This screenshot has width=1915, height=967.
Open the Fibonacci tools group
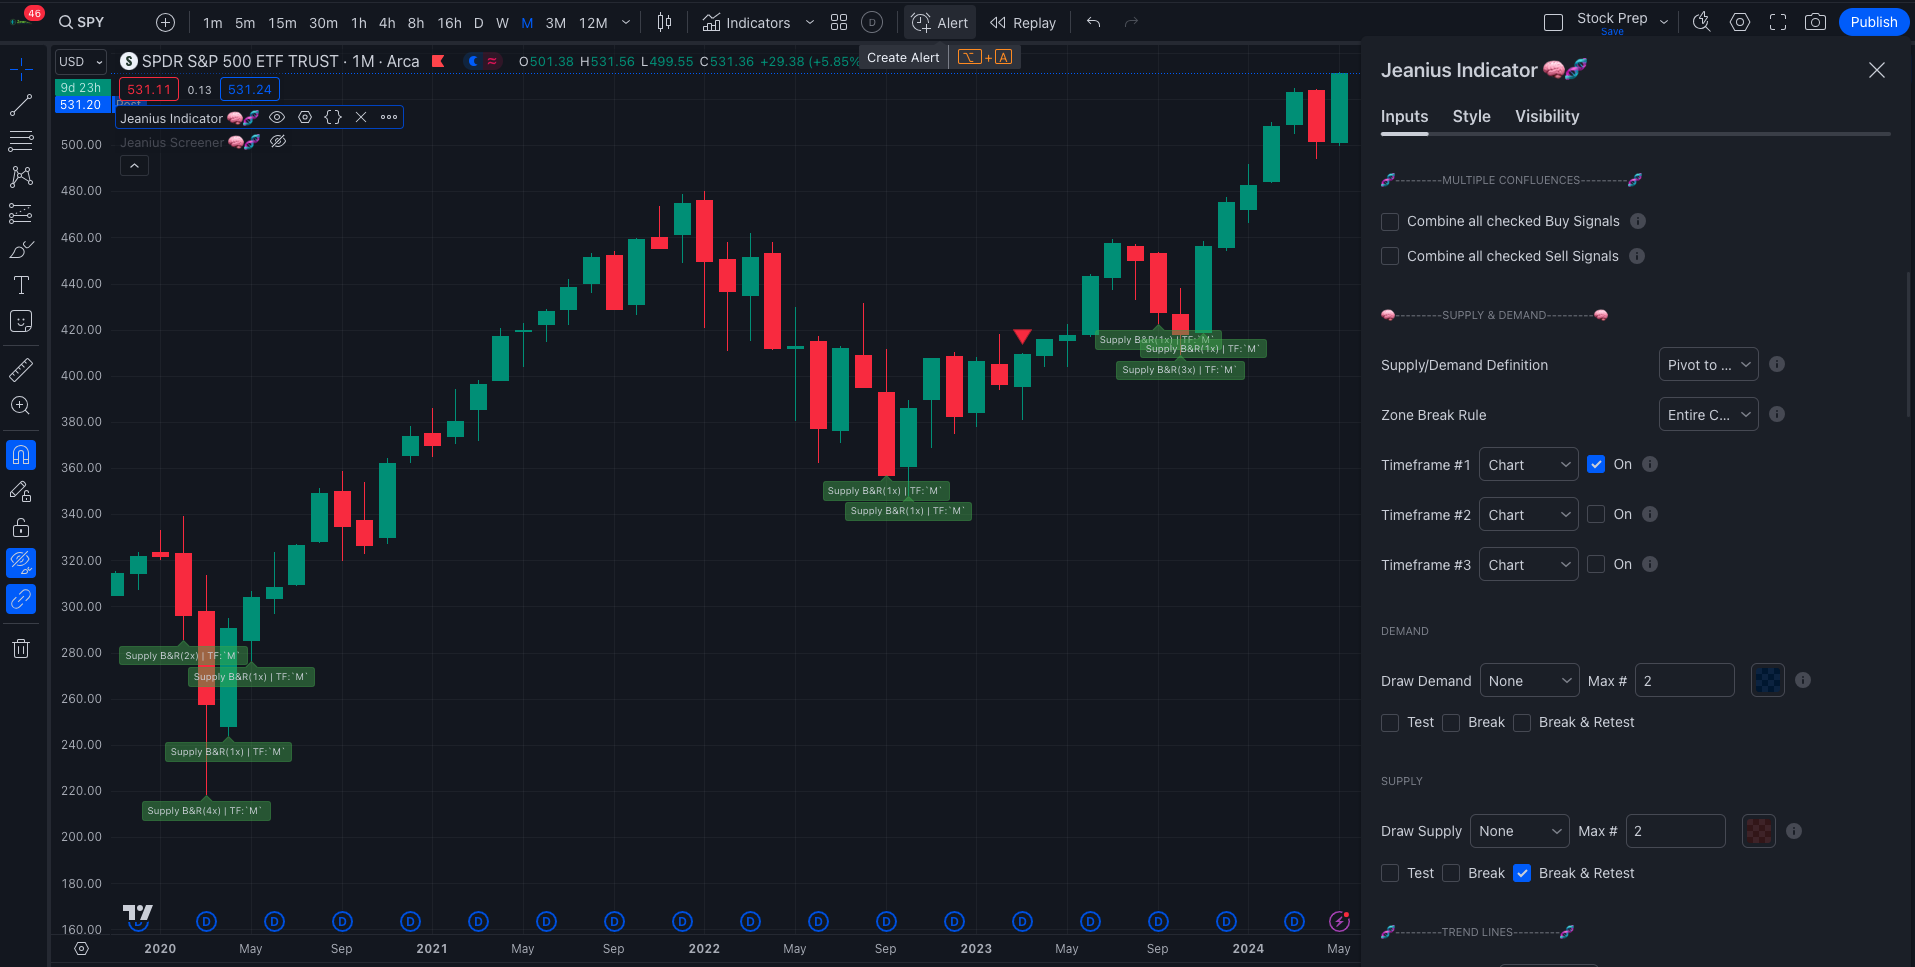click(x=21, y=141)
